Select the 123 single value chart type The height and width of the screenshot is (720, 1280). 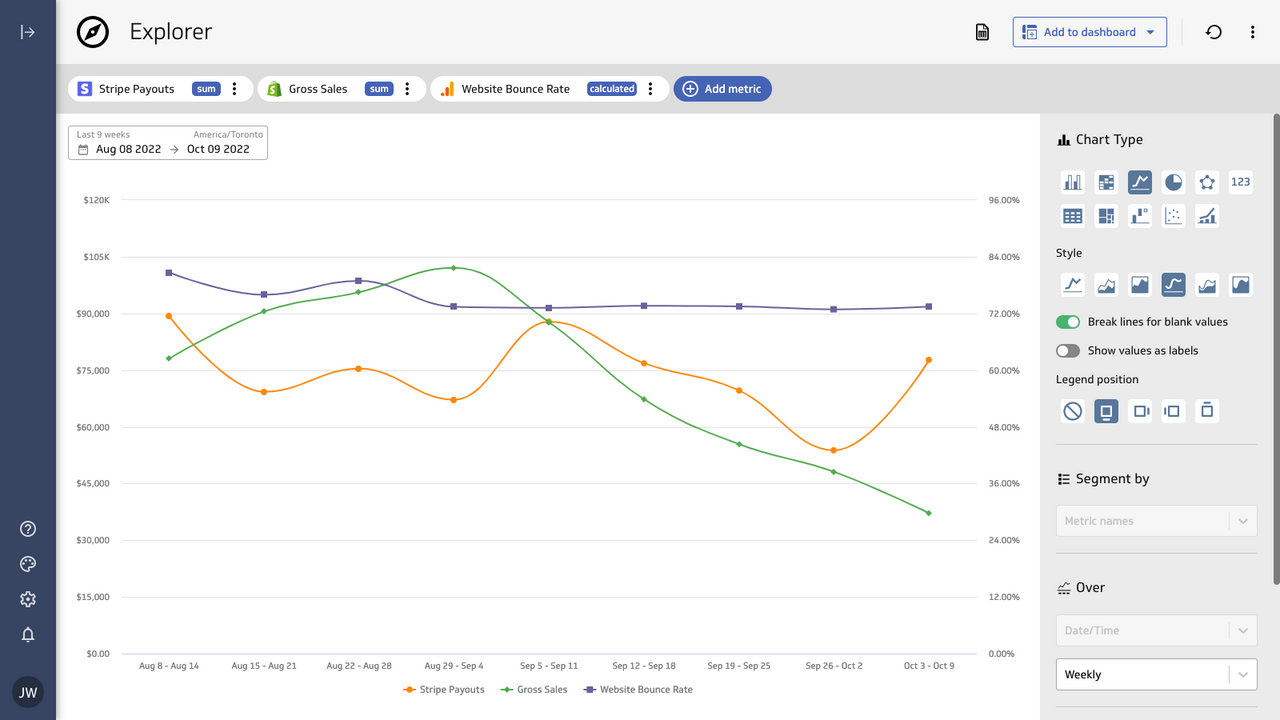[x=1241, y=182]
